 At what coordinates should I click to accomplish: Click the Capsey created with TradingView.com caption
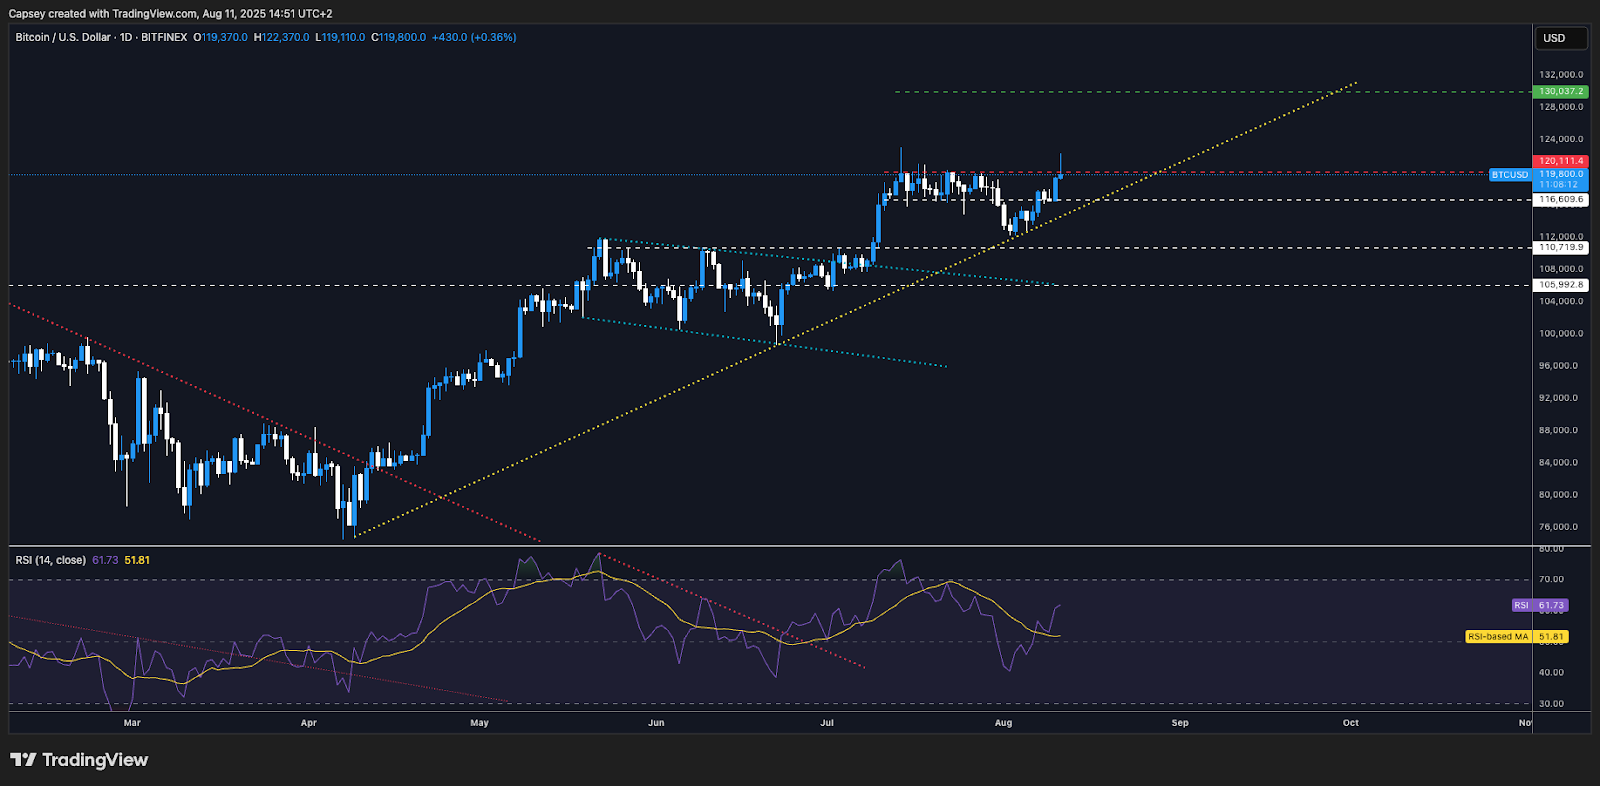(x=170, y=14)
